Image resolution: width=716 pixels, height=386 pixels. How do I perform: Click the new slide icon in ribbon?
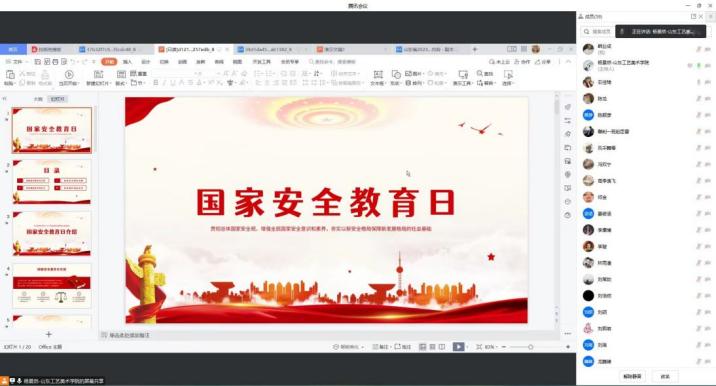coord(98,74)
